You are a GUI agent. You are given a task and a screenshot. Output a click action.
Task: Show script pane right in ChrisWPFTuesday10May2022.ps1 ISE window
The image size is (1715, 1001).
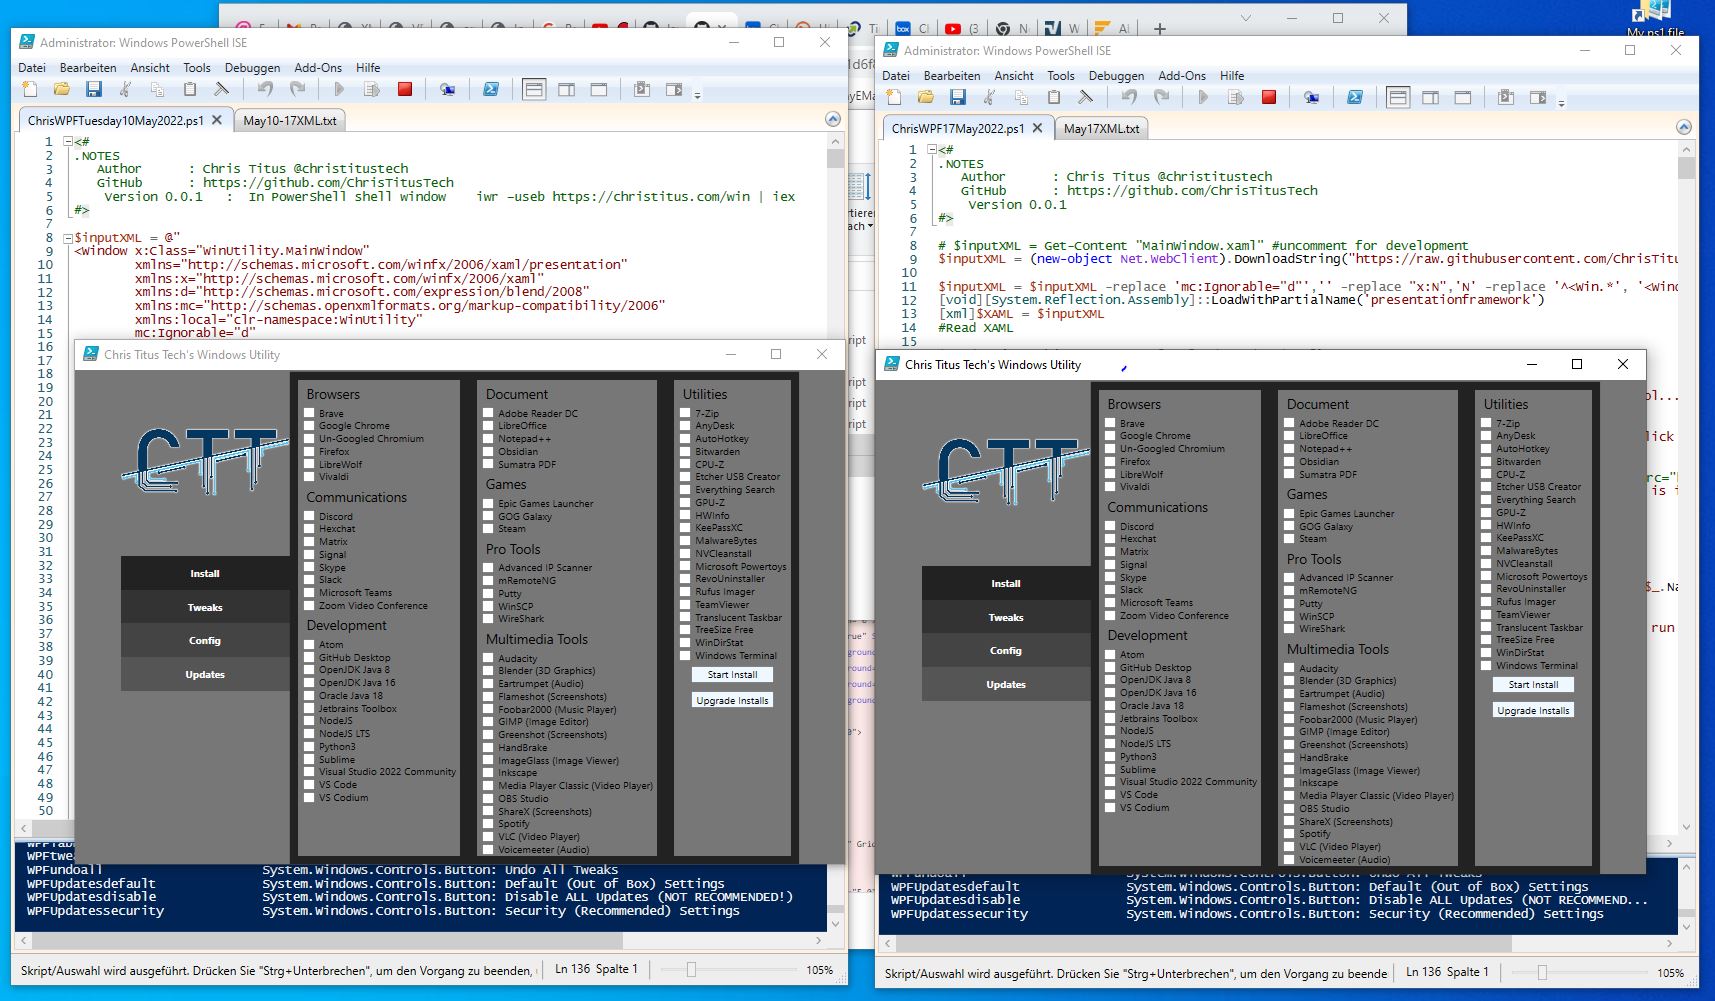click(567, 90)
